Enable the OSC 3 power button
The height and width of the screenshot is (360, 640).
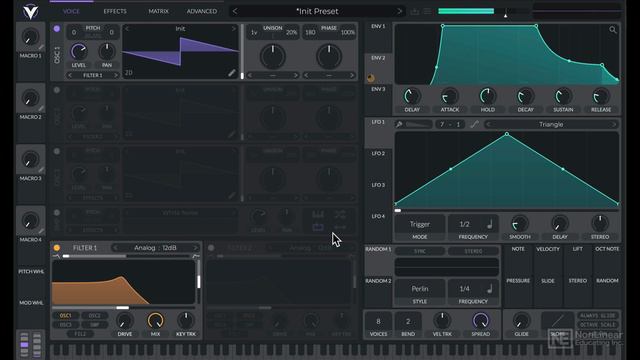pyautogui.click(x=57, y=151)
